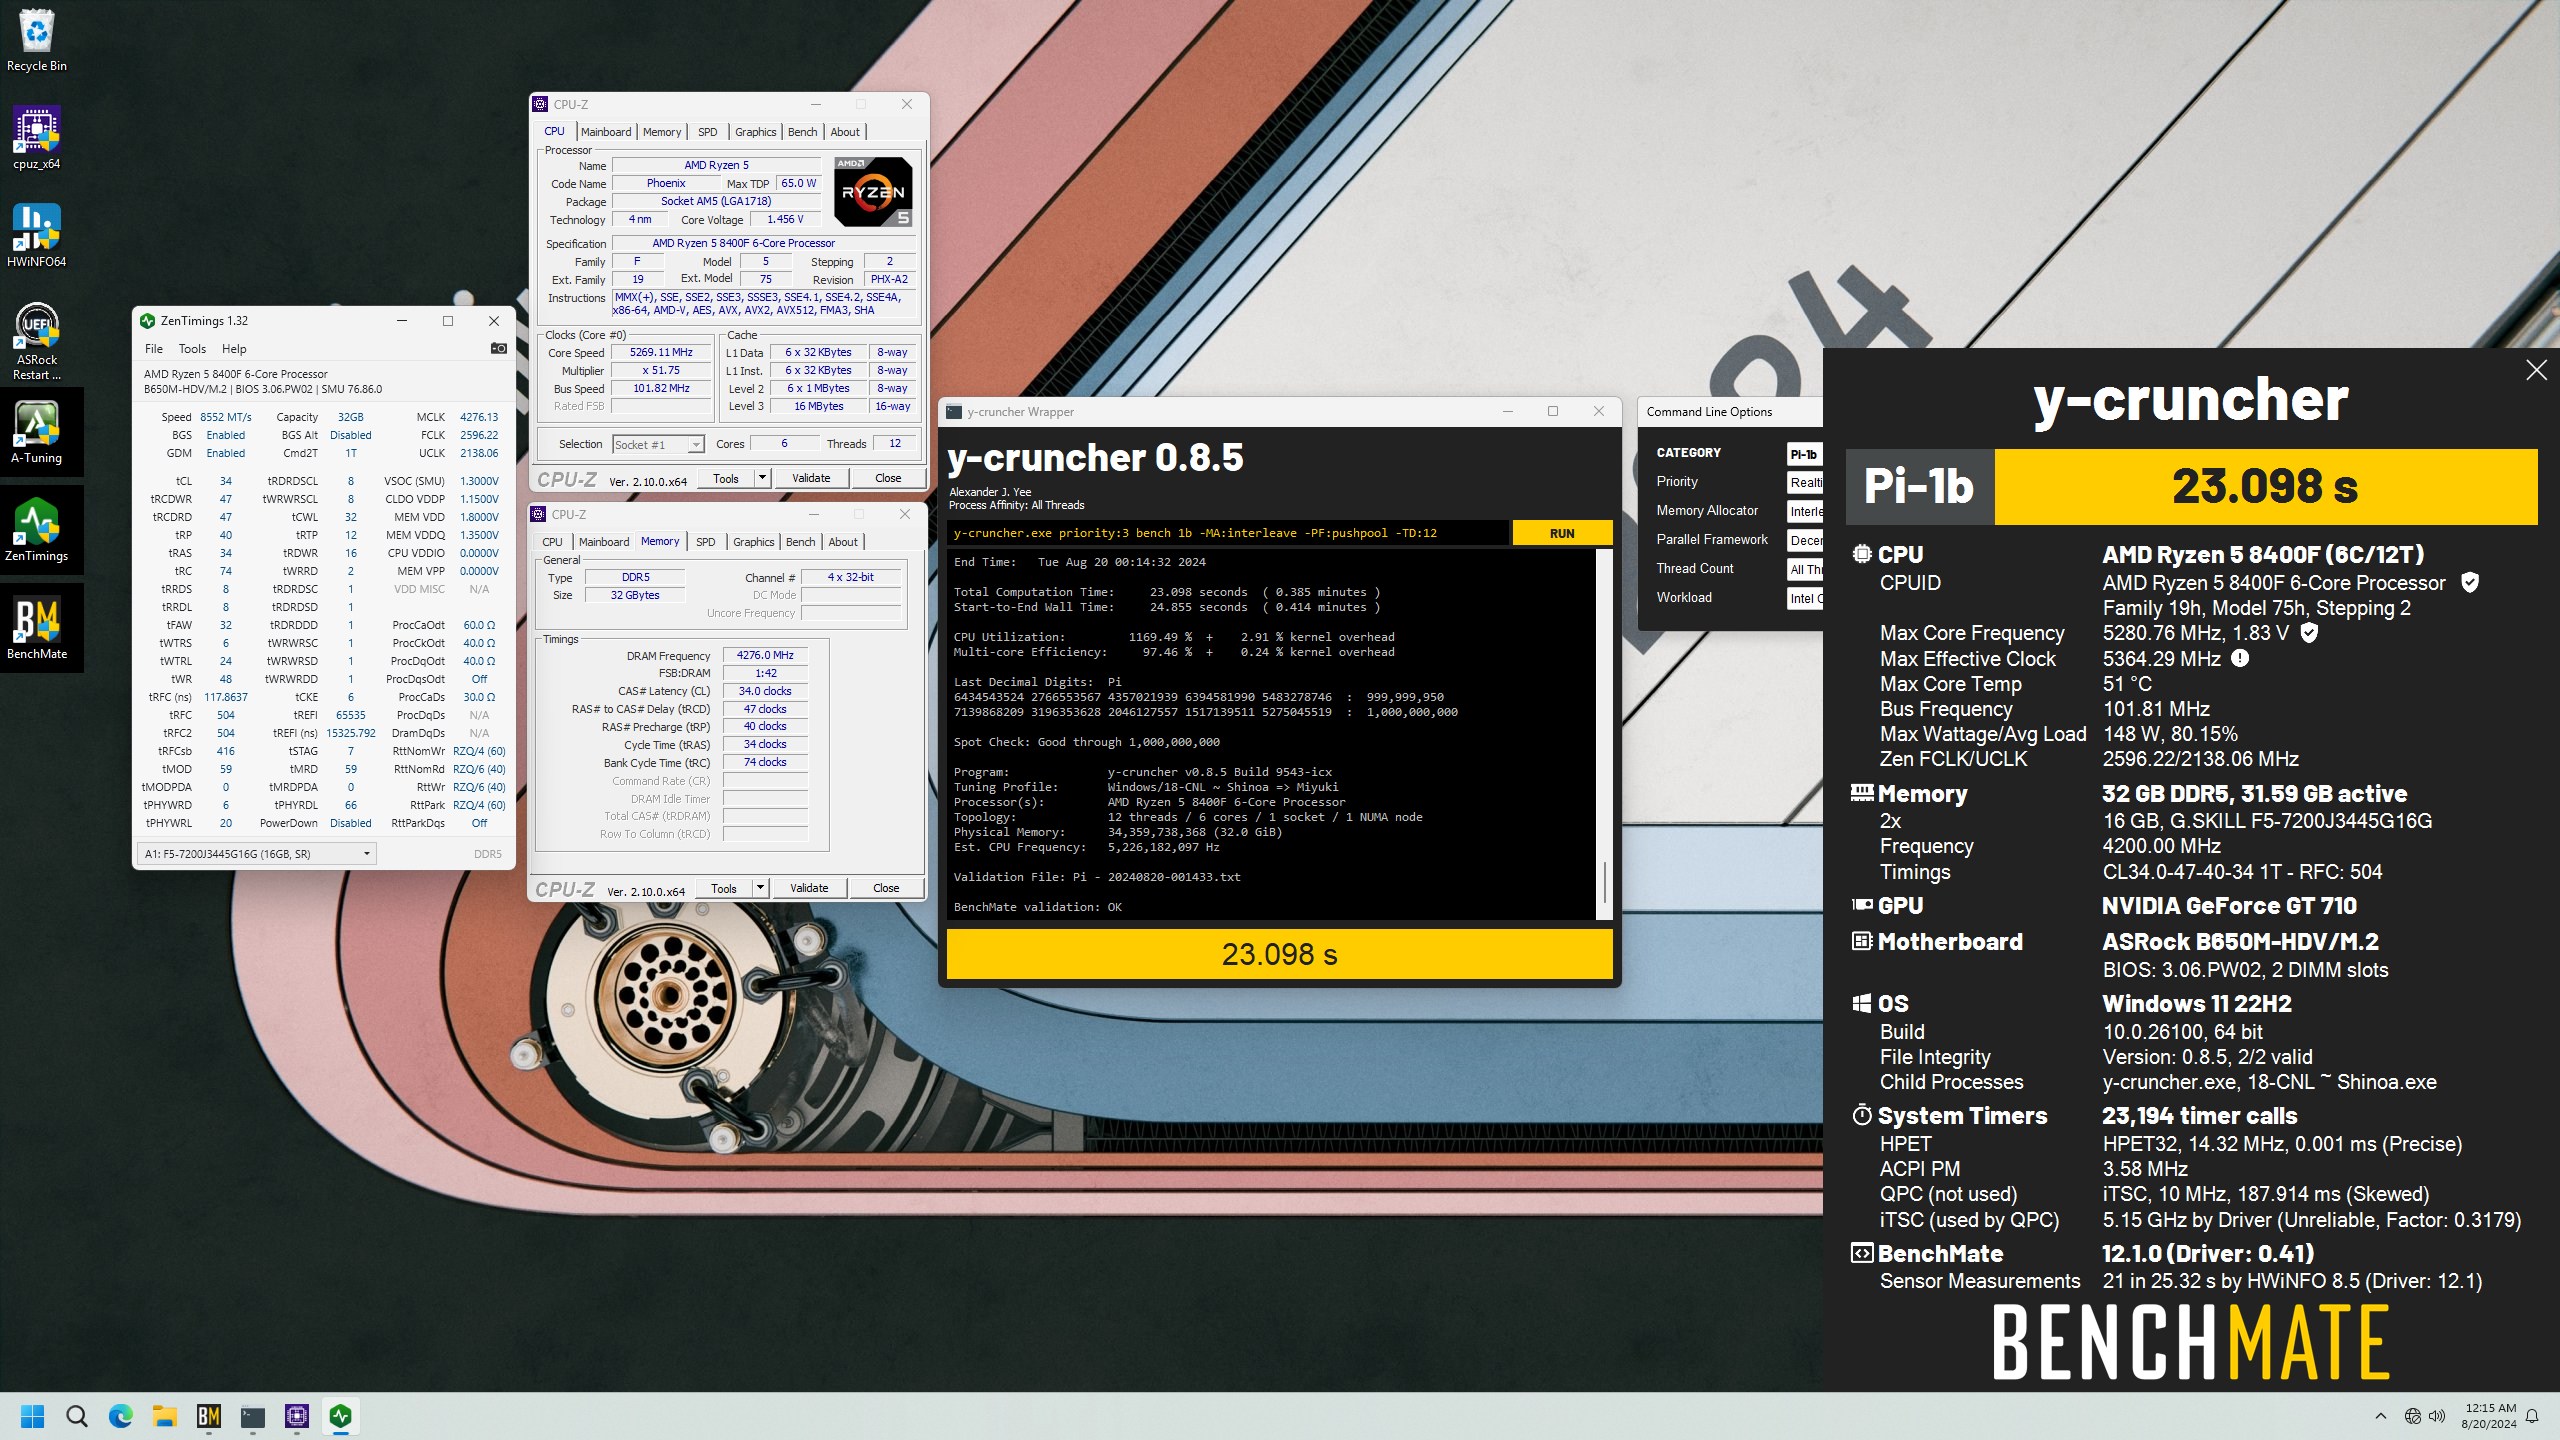Open ASRock Restart to UEFI shortcut
Image resolution: width=2560 pixels, height=1440 pixels.
click(x=37, y=342)
